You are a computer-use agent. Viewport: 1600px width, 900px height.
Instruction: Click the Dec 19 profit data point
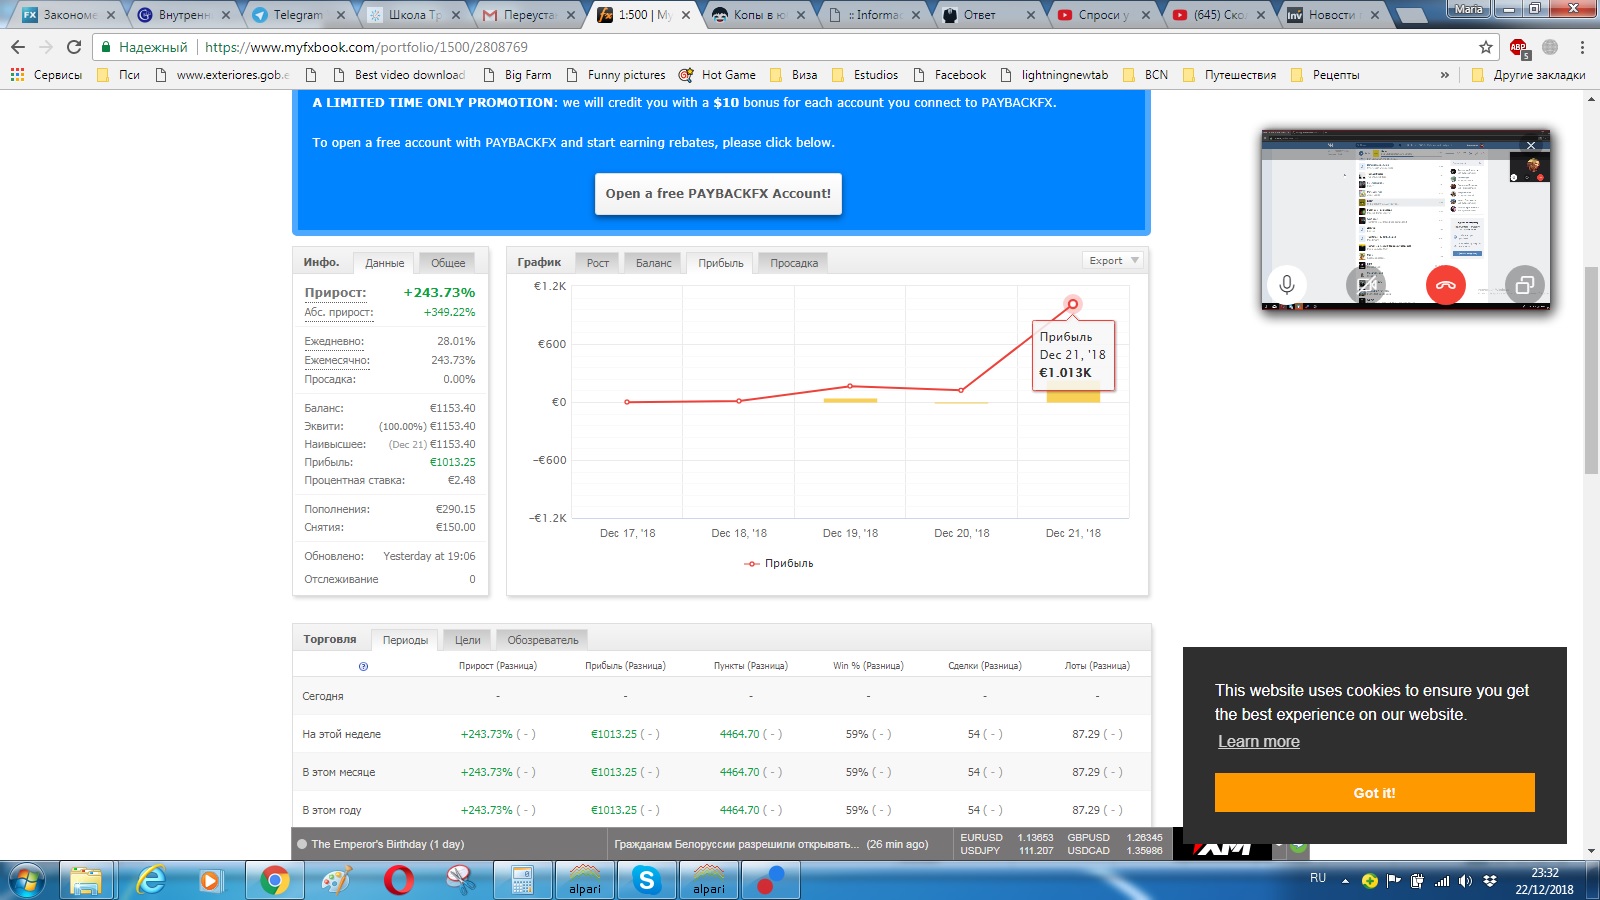coord(850,386)
